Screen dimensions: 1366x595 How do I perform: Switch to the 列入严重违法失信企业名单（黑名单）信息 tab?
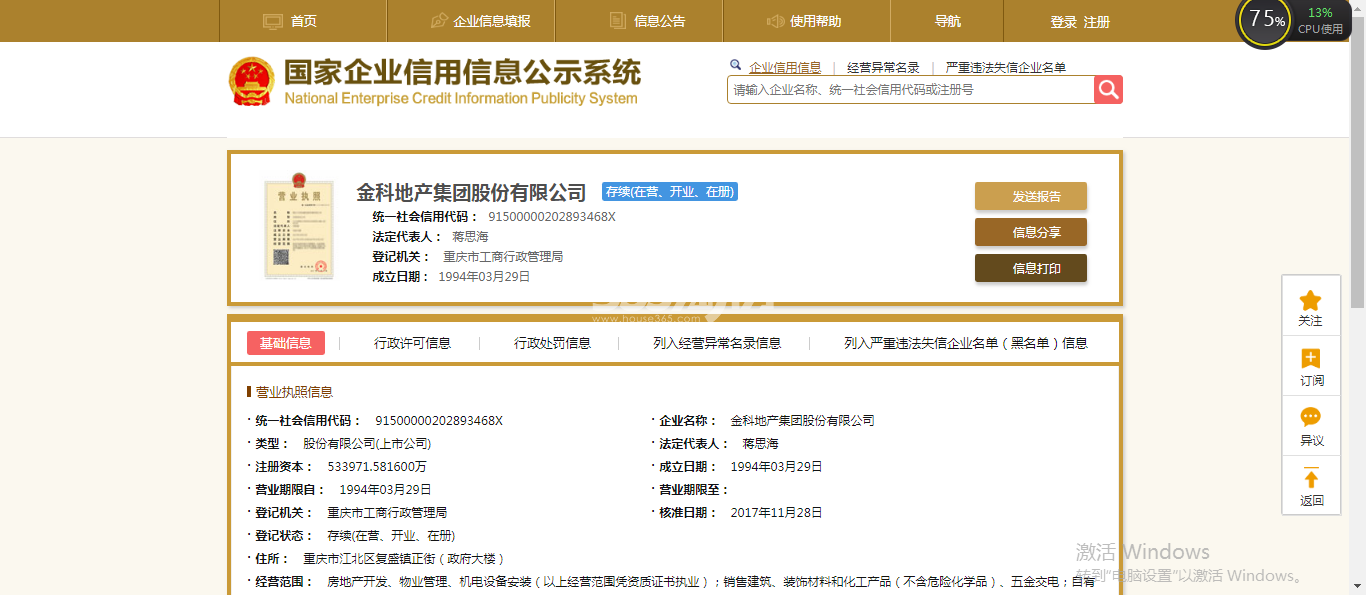click(966, 343)
